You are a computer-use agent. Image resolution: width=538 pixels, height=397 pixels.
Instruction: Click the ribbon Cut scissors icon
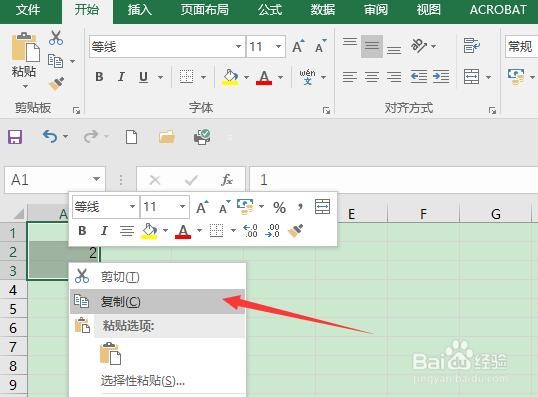[x=56, y=38]
